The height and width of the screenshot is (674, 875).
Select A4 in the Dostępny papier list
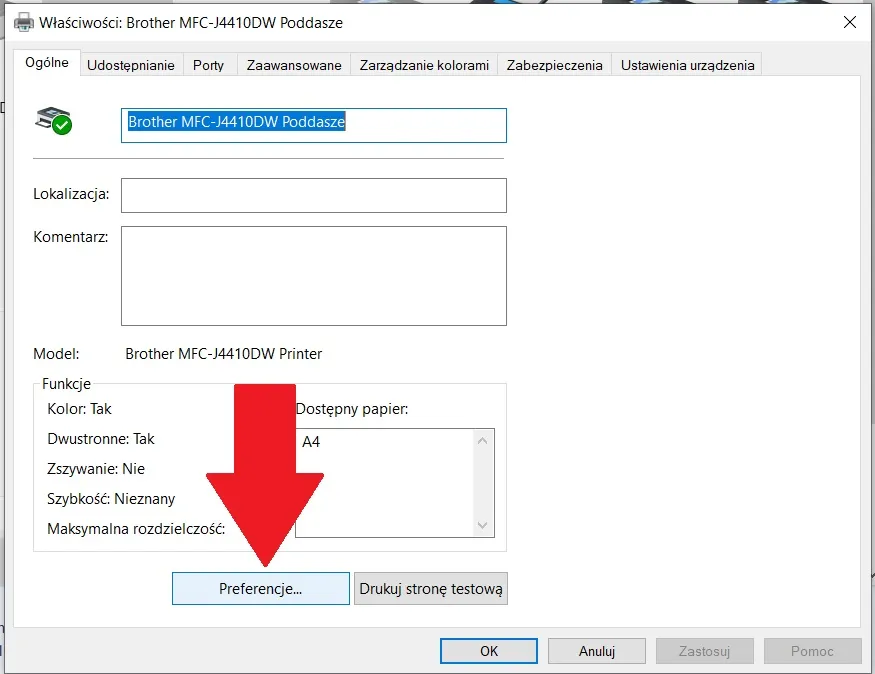[x=311, y=441]
